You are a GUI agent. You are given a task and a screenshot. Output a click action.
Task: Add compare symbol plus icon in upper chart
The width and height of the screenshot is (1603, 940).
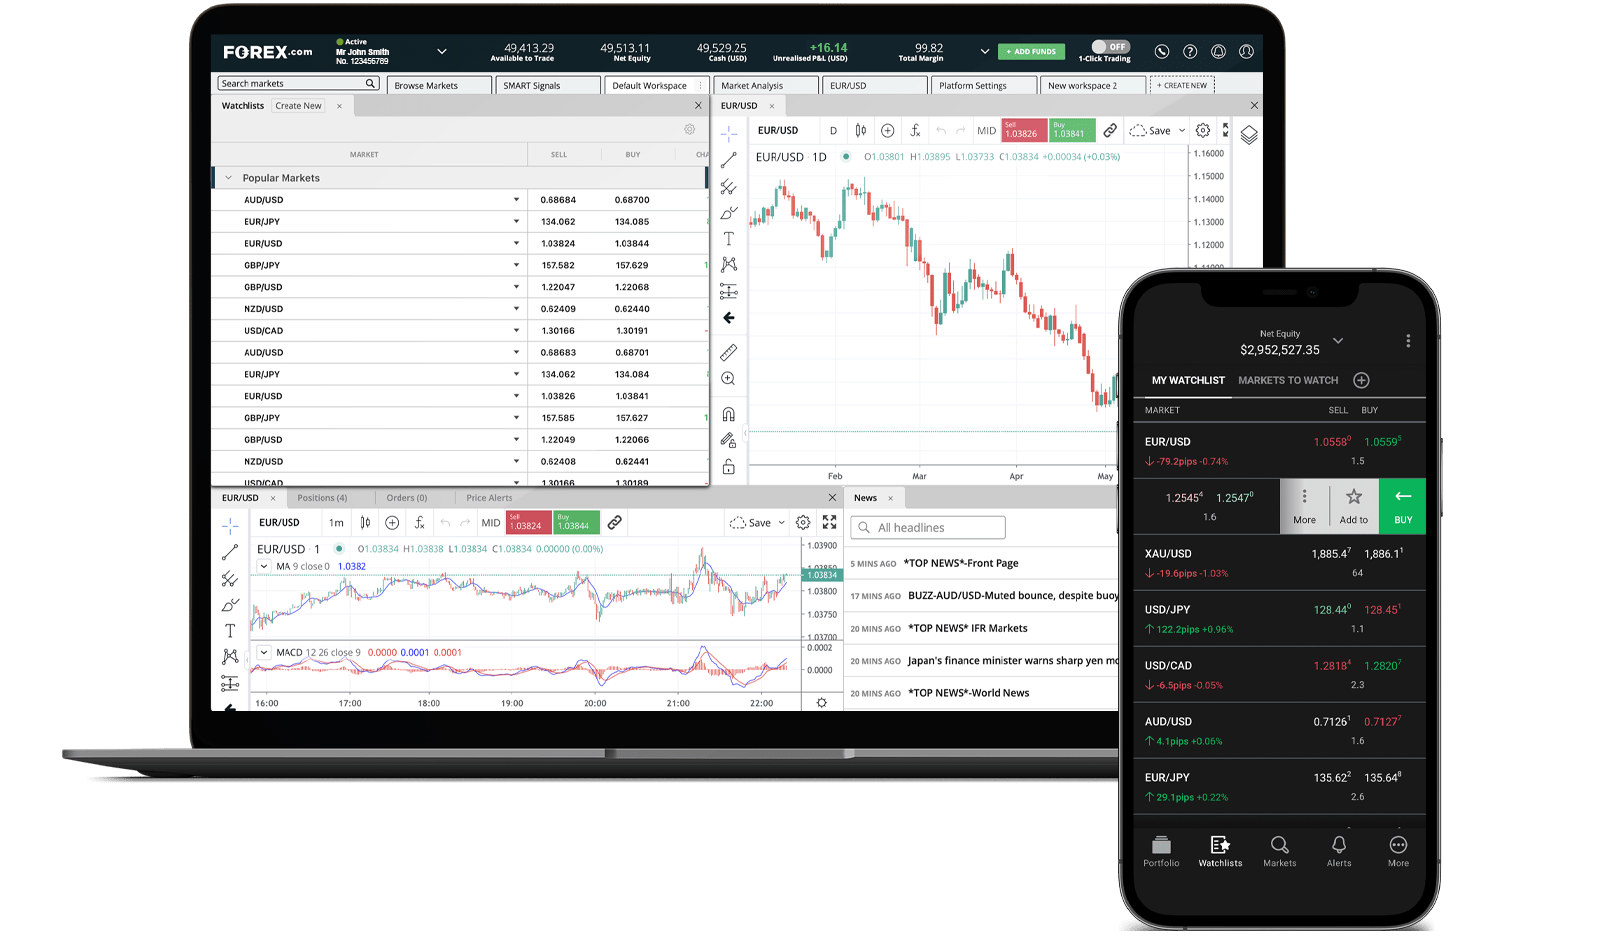coord(888,130)
